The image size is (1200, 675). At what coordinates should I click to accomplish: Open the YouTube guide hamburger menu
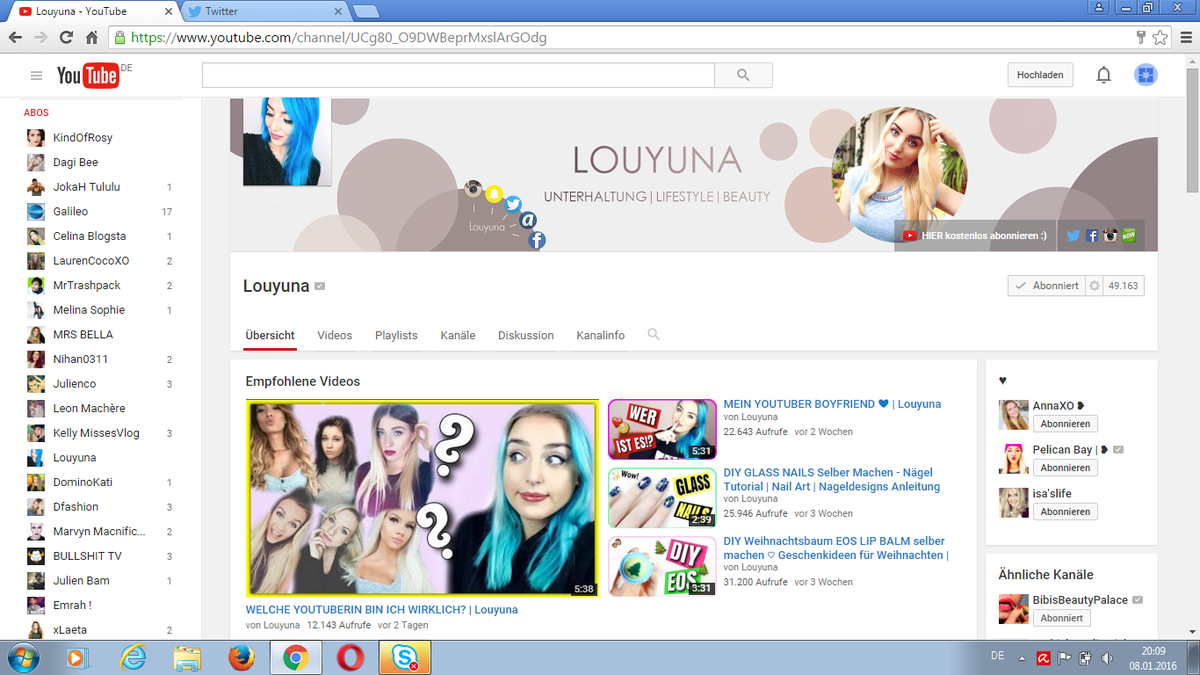(x=37, y=75)
